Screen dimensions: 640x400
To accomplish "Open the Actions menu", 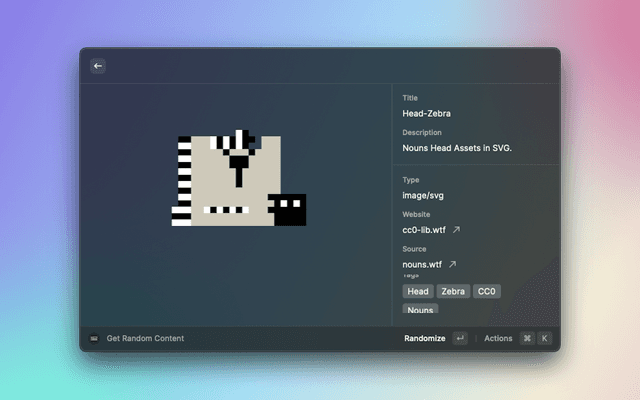I will [x=498, y=339].
